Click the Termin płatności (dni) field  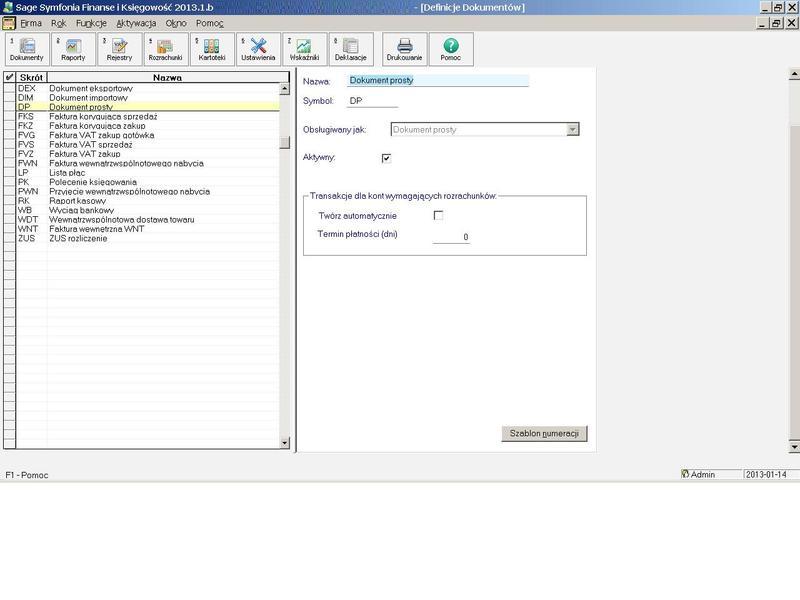[x=451, y=237]
